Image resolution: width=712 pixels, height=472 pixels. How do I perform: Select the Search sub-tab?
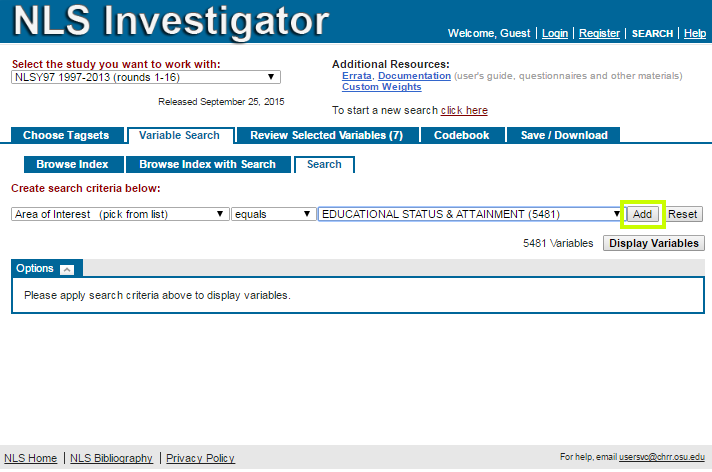point(324,164)
